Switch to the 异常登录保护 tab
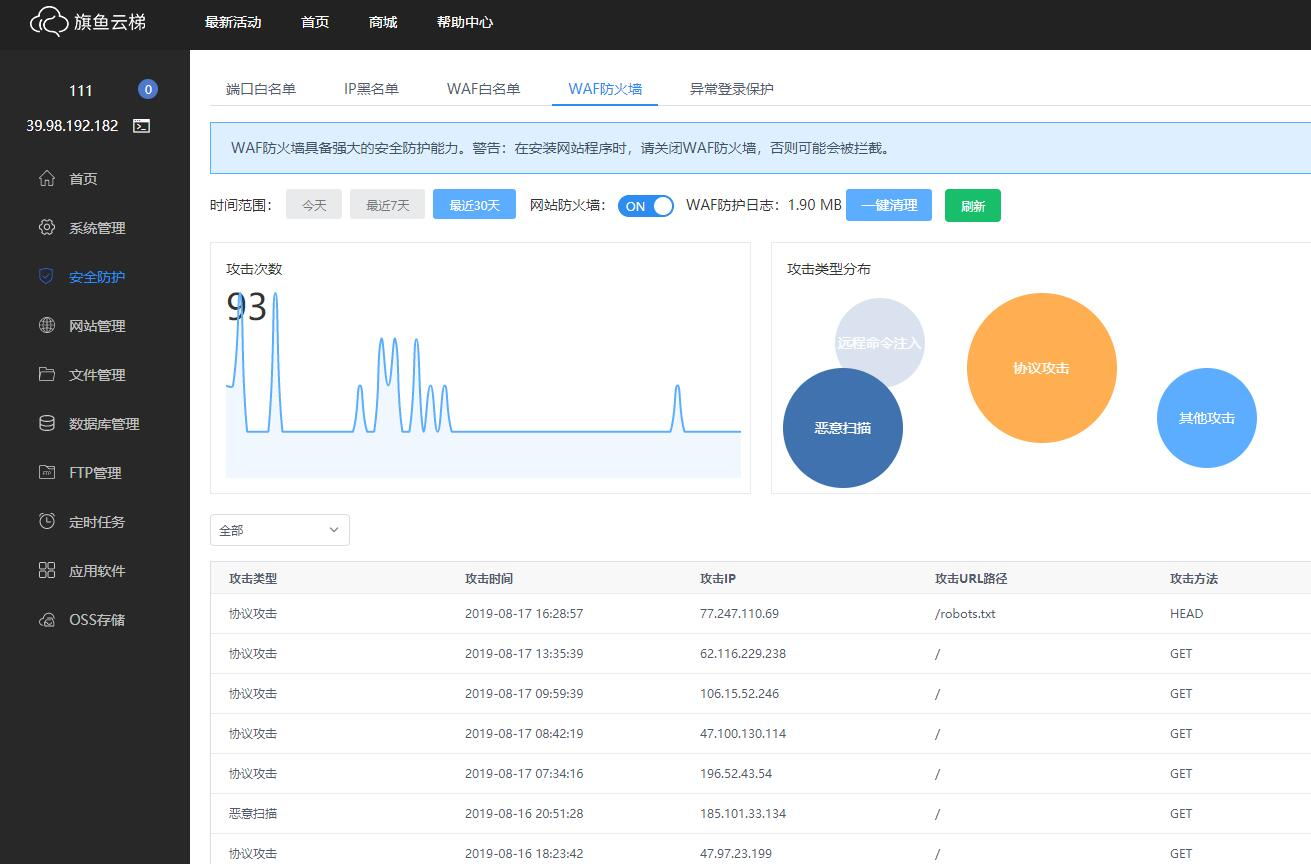Viewport: 1311px width, 864px height. point(731,88)
